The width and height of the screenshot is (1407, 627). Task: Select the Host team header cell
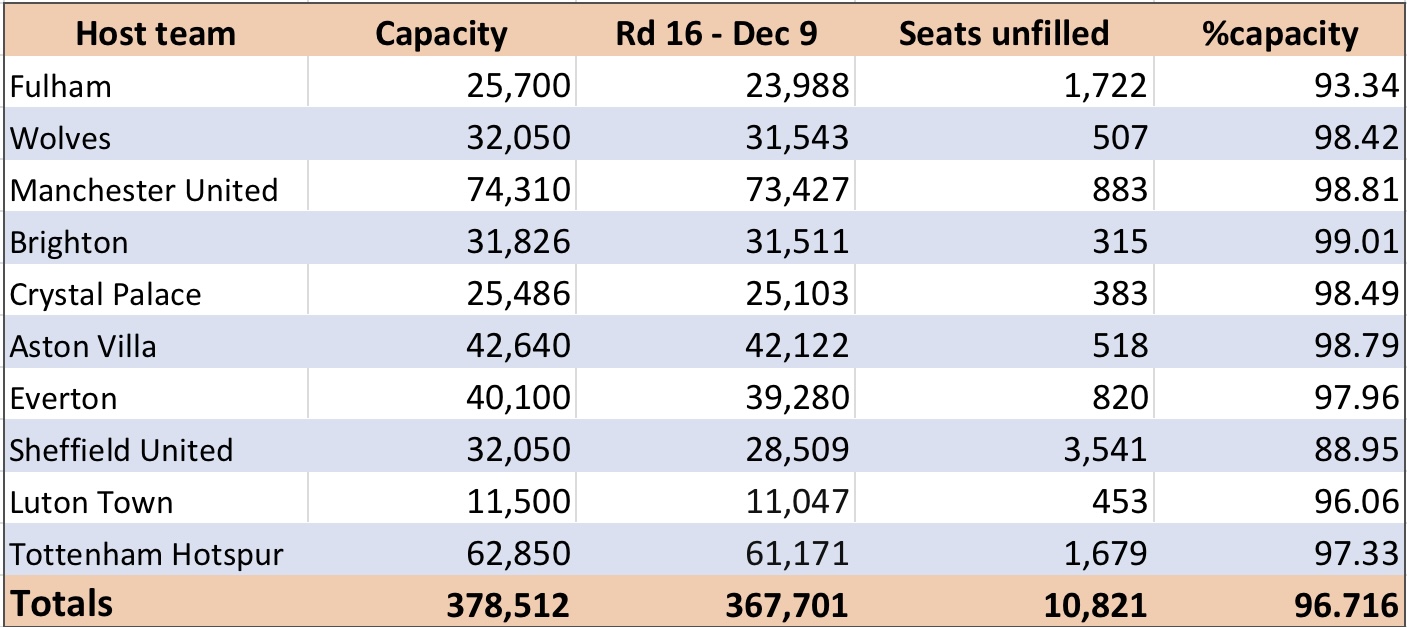(156, 34)
